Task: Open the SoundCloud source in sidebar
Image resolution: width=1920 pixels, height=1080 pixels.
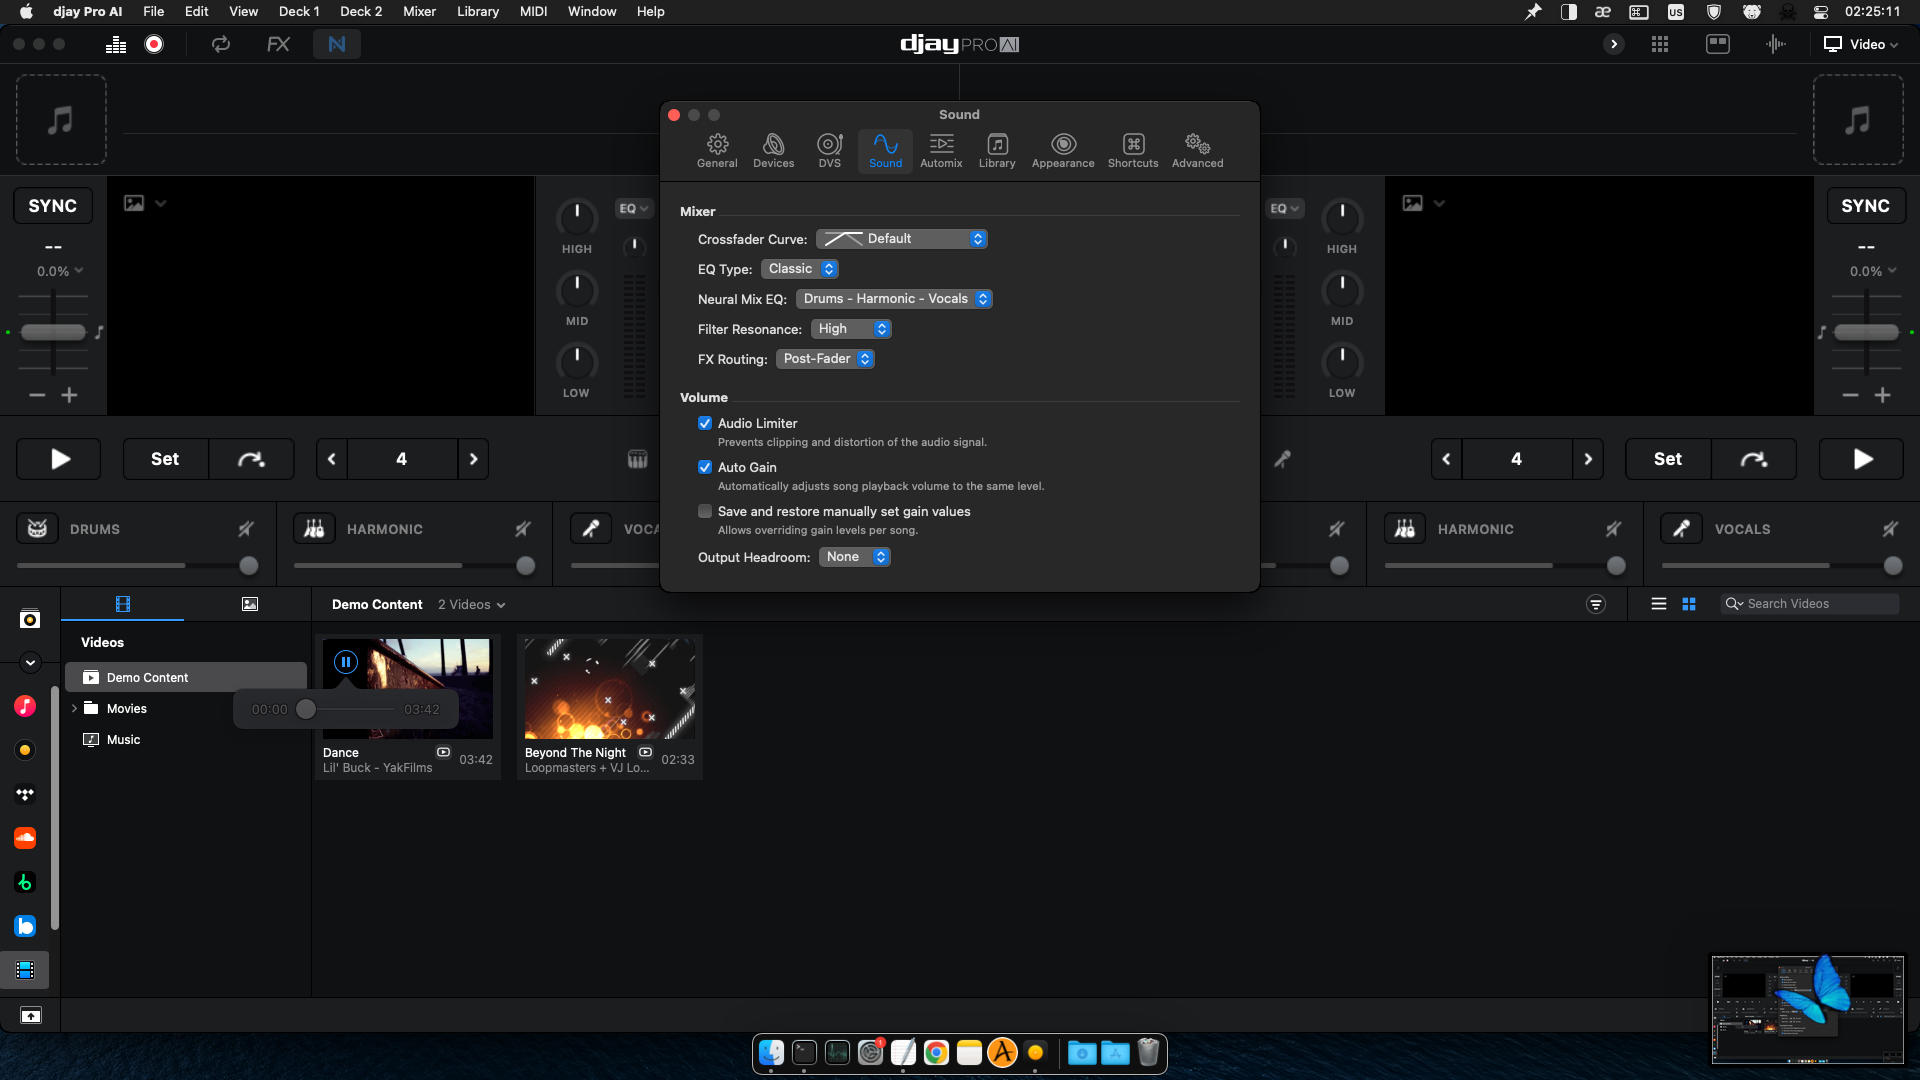Action: coord(25,837)
